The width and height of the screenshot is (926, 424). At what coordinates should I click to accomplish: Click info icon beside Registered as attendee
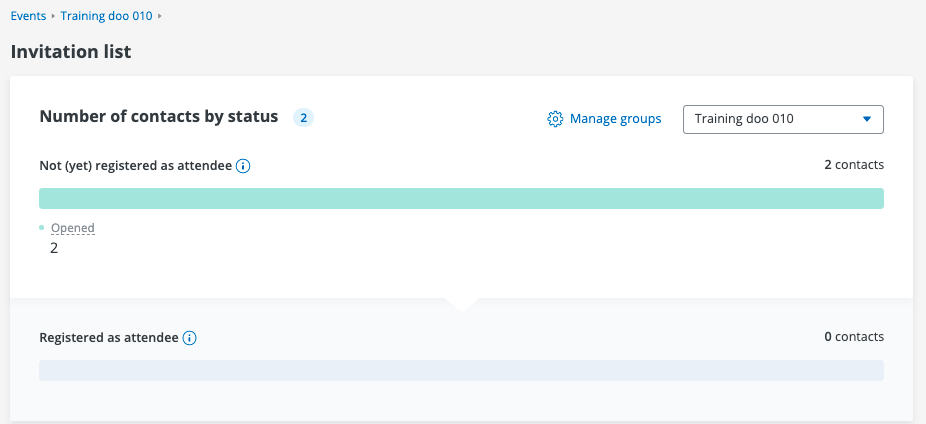coord(190,338)
